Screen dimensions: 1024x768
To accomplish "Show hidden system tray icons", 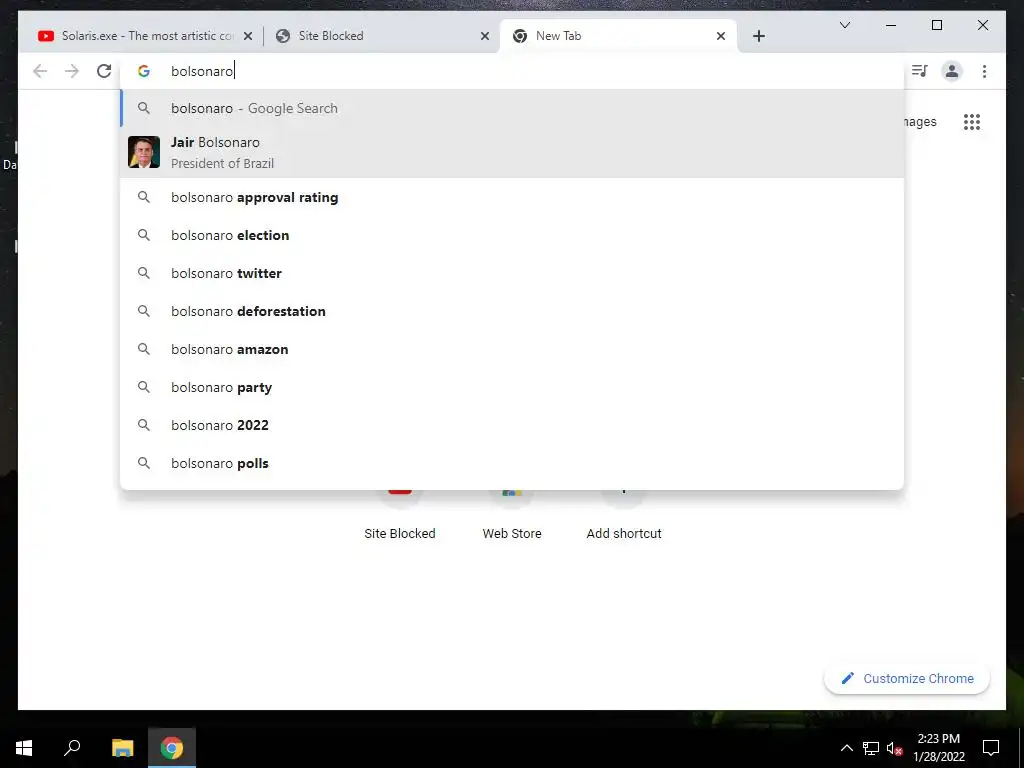I will click(x=846, y=748).
